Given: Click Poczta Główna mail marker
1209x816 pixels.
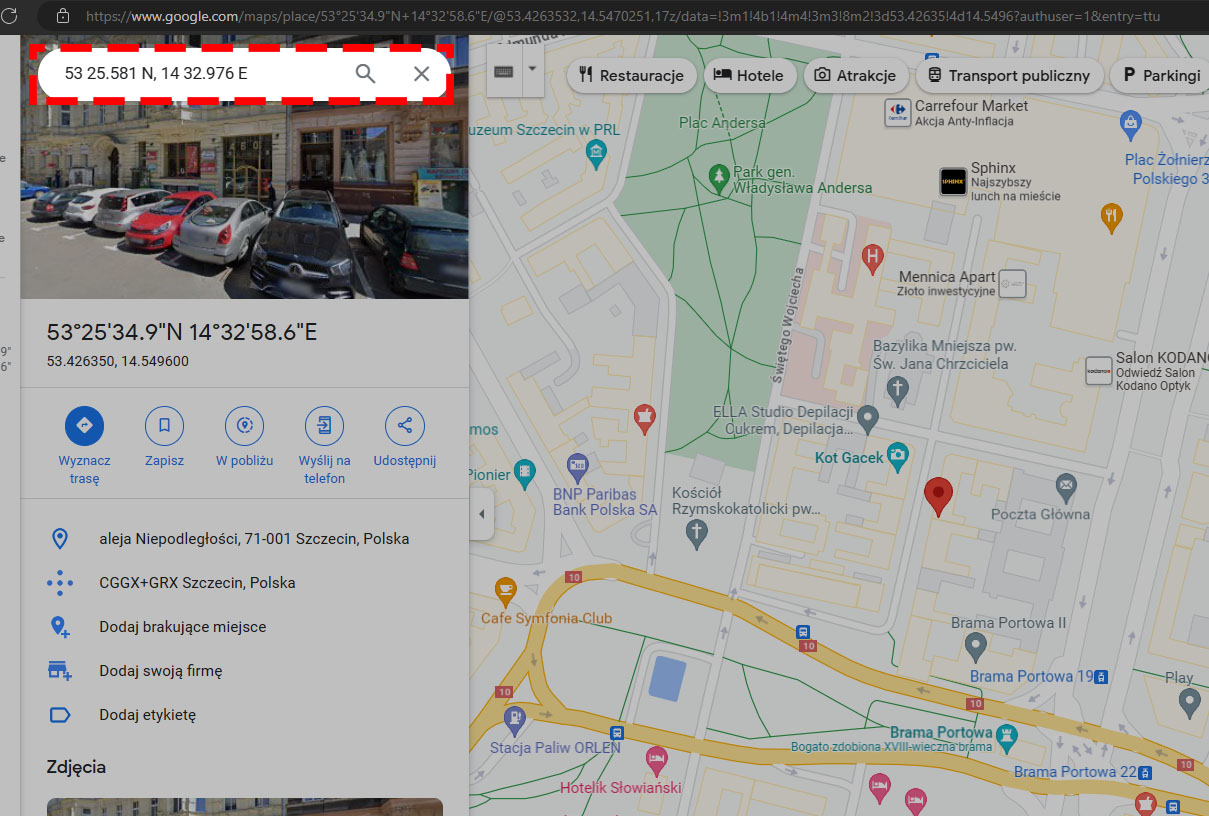Looking at the screenshot, I should 1067,488.
